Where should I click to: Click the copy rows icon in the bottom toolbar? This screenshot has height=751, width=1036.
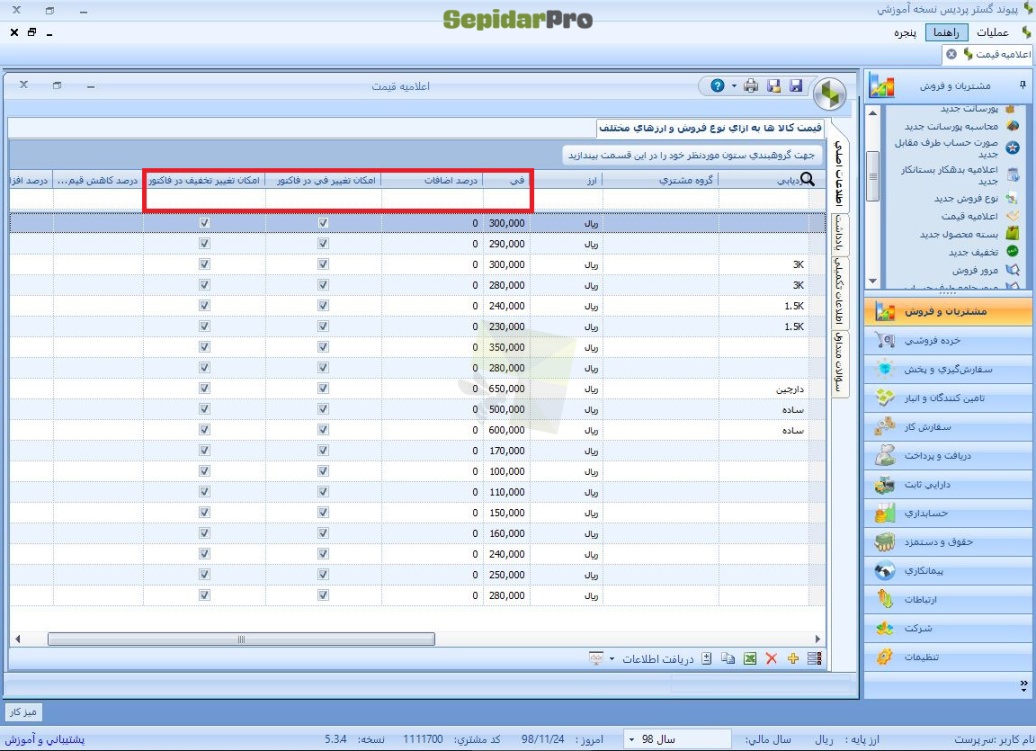click(728, 659)
